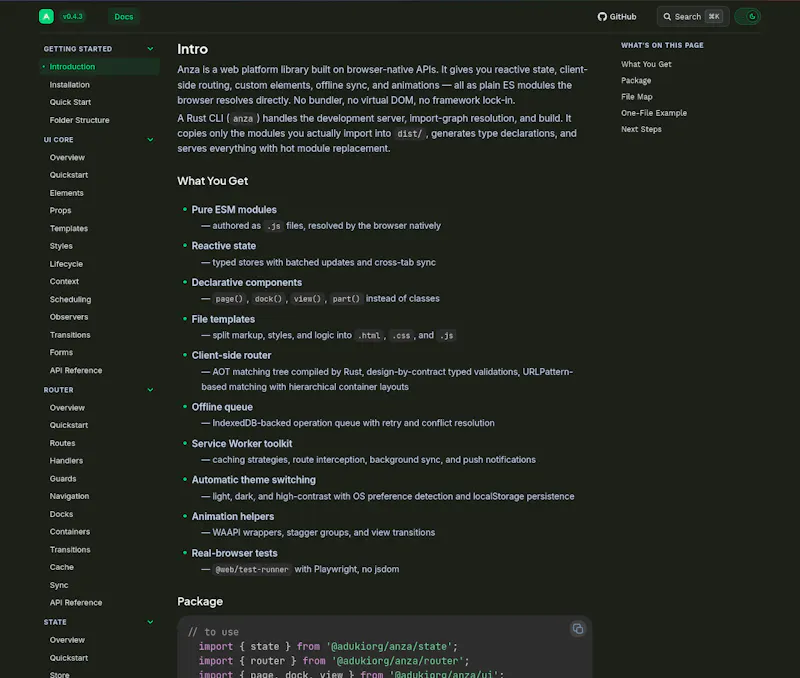Viewport: 800px width, 678px height.
Task: Click the @web/test-runner code label
Action: pyautogui.click(x=252, y=569)
